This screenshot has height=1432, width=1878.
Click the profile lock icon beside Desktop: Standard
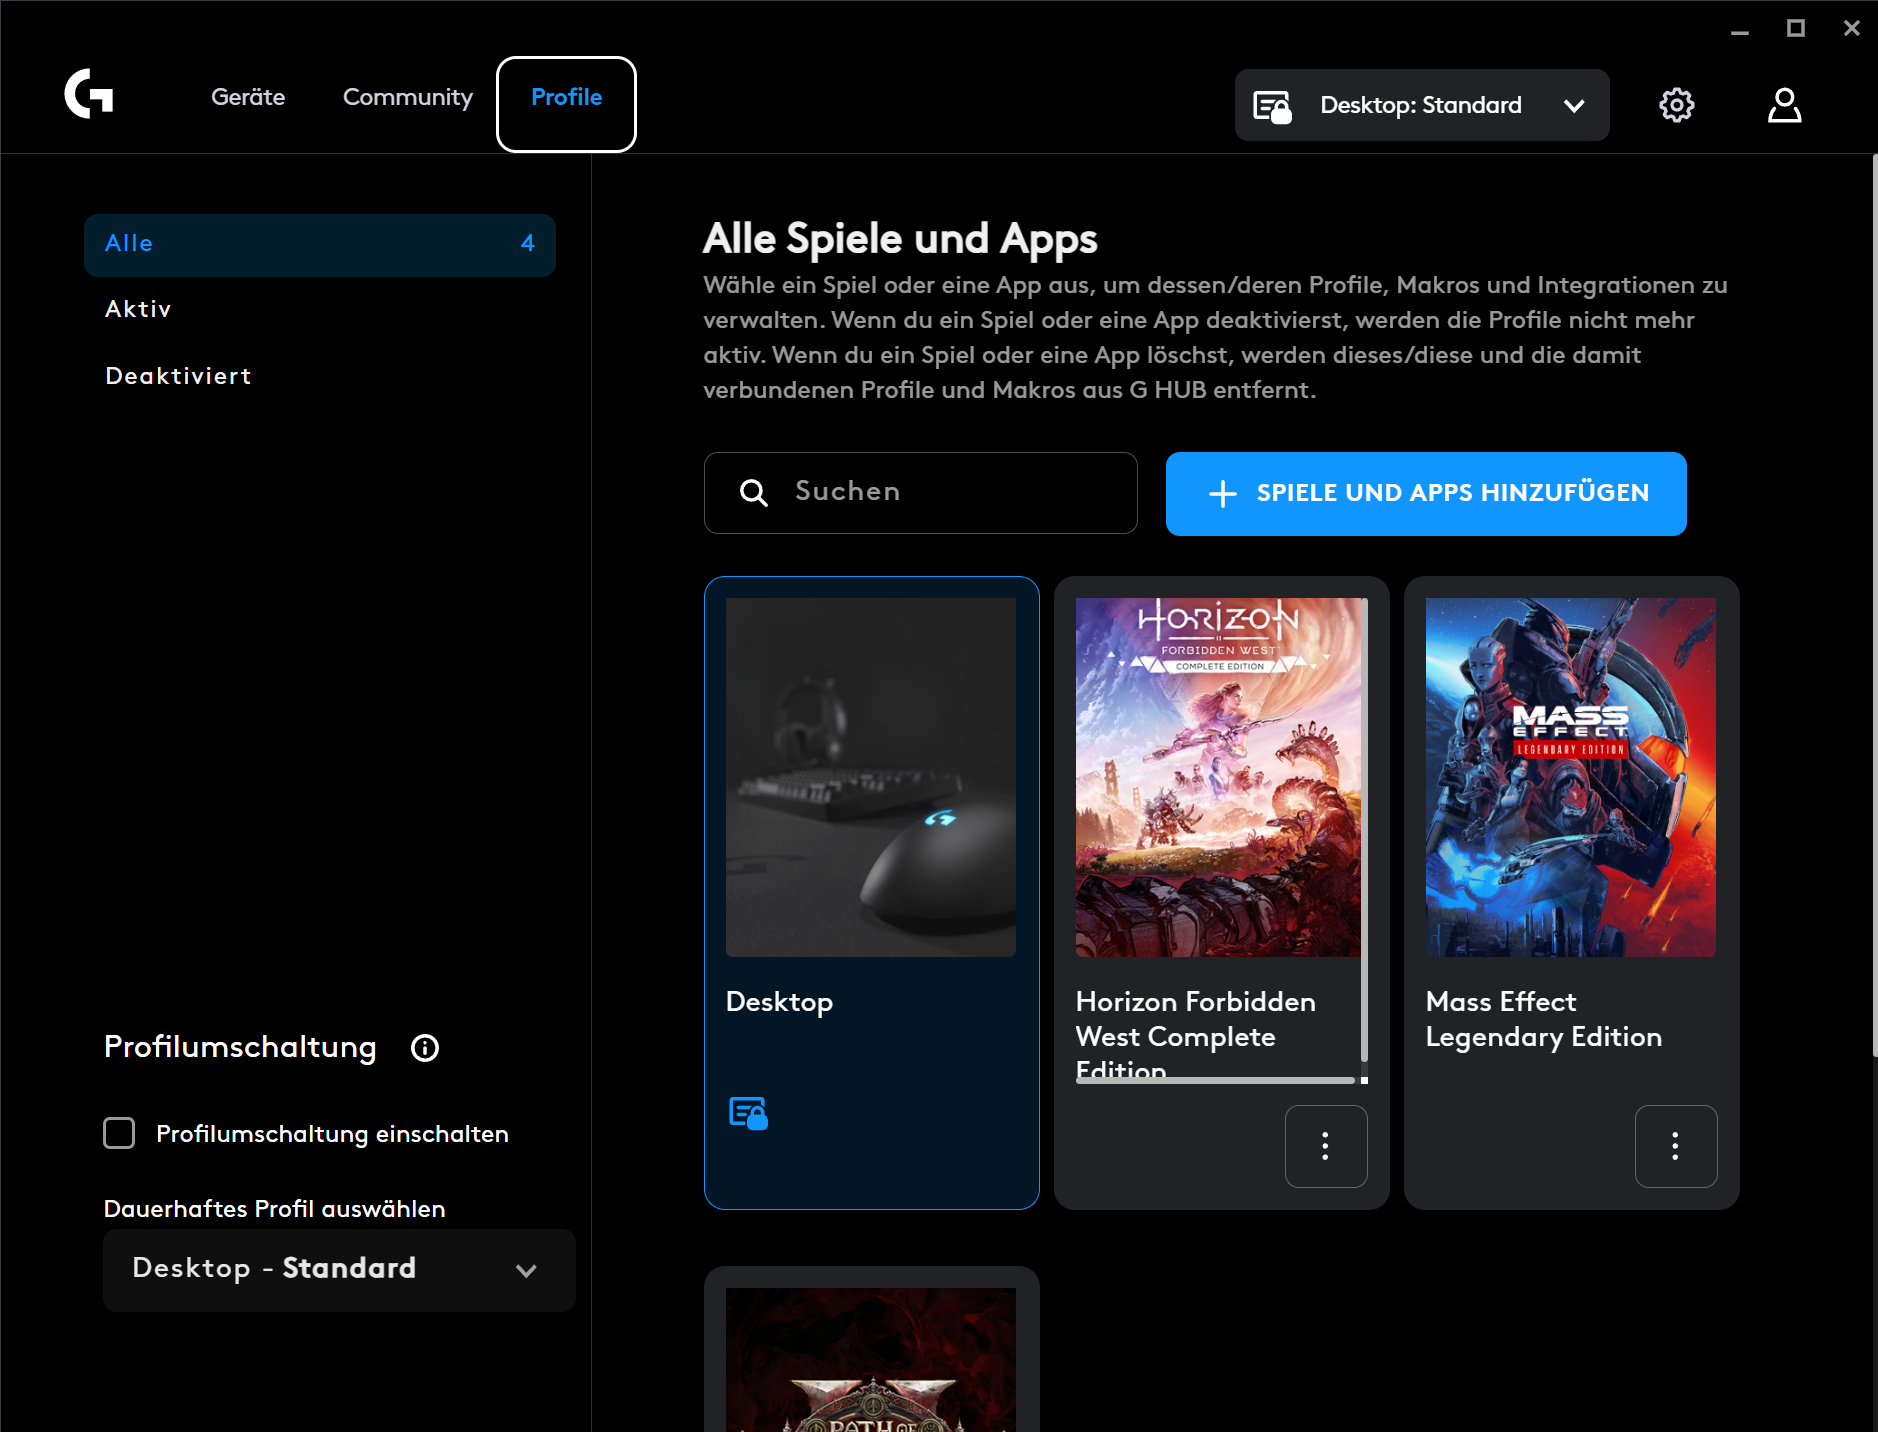coord(1273,106)
